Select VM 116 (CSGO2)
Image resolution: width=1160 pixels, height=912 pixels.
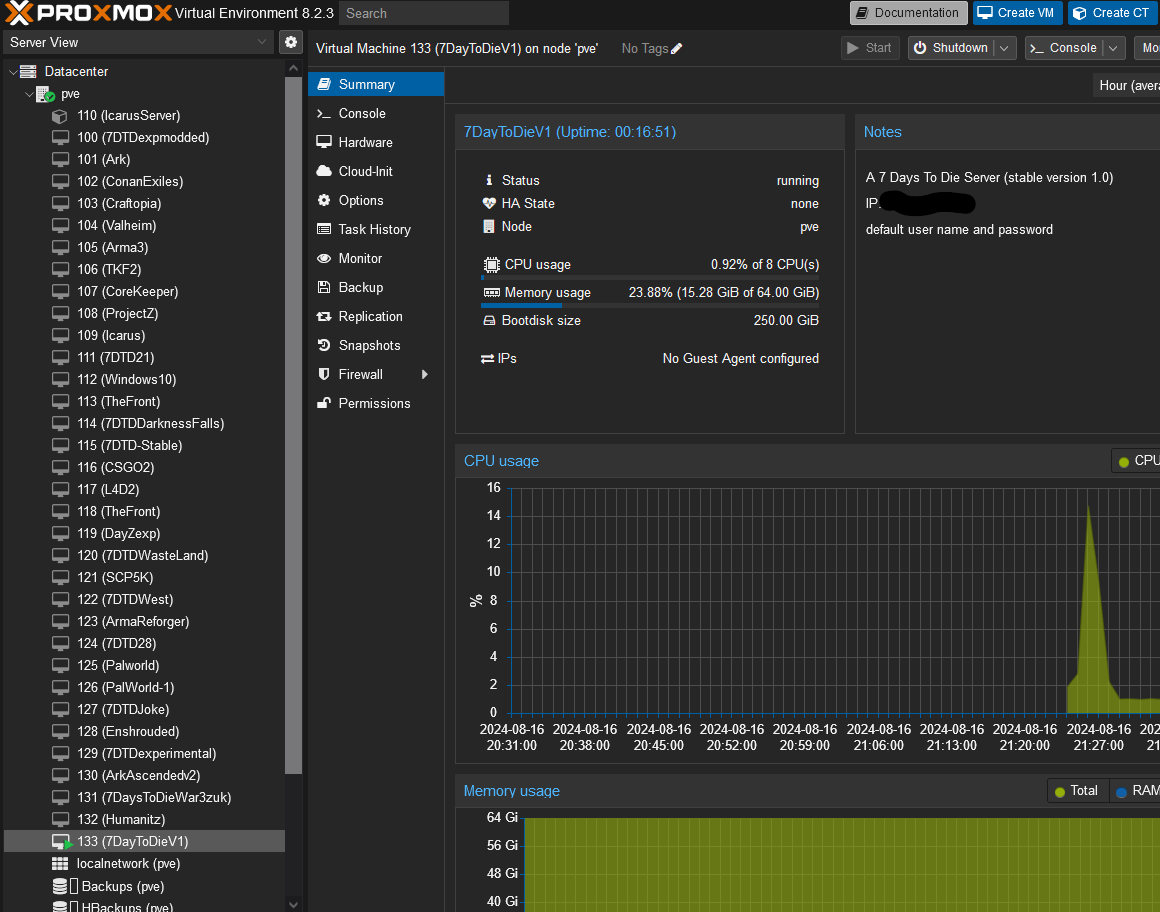point(144,467)
